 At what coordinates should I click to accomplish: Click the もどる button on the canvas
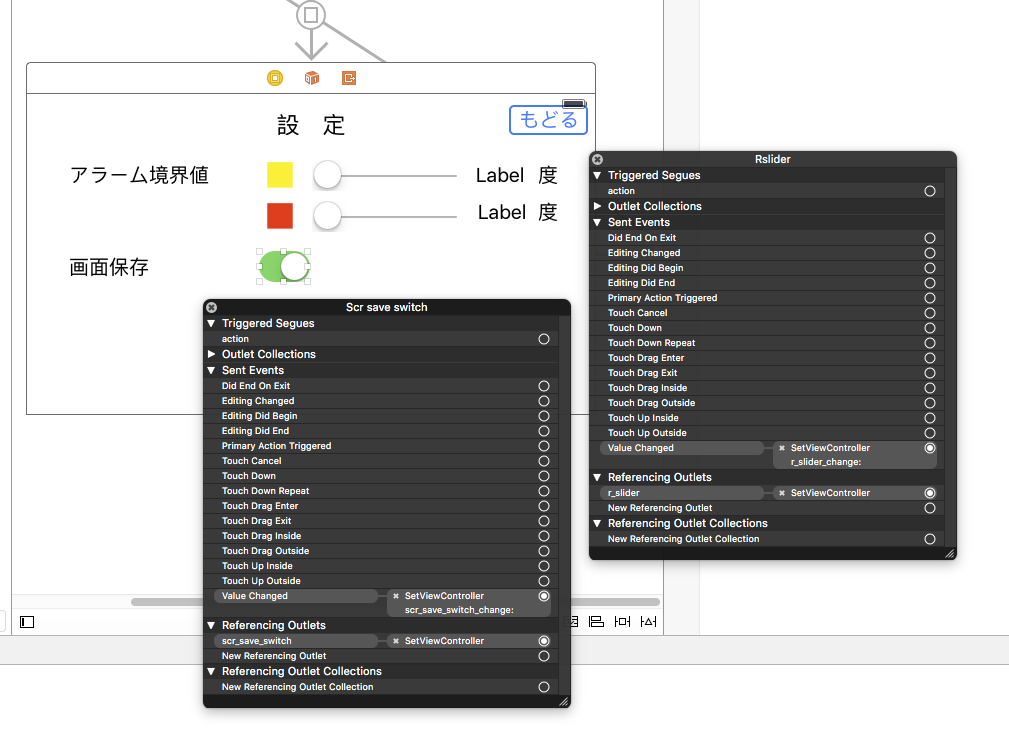pyautogui.click(x=547, y=119)
